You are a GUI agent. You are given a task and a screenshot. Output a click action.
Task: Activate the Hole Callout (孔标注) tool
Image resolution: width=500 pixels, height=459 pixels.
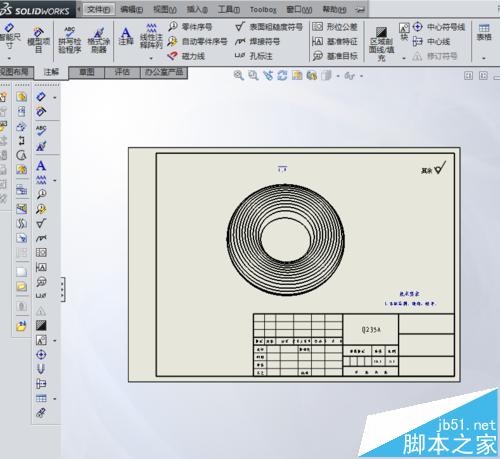click(253, 56)
